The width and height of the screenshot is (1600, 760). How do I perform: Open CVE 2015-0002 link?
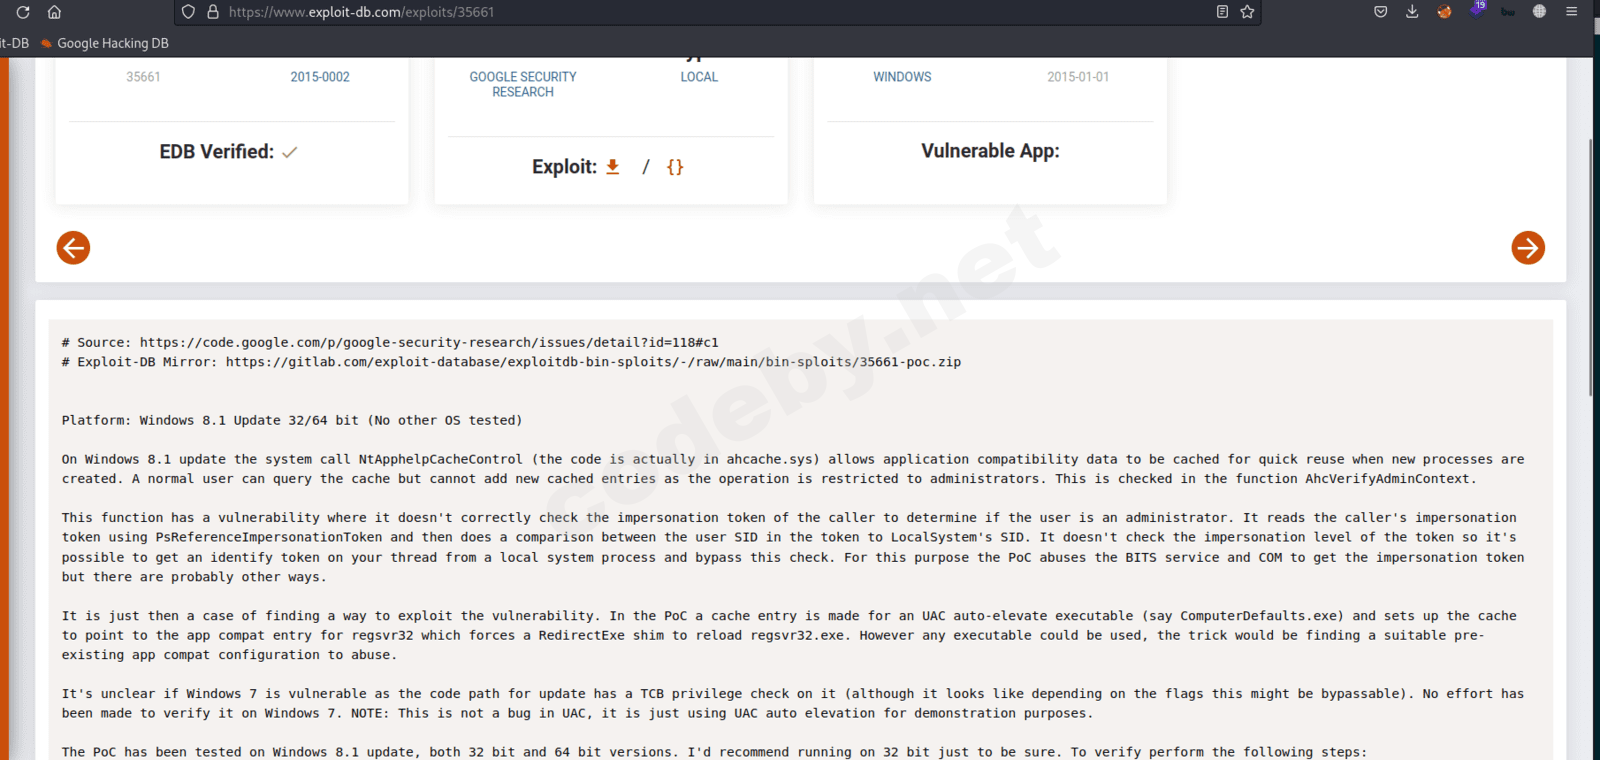[x=320, y=77]
